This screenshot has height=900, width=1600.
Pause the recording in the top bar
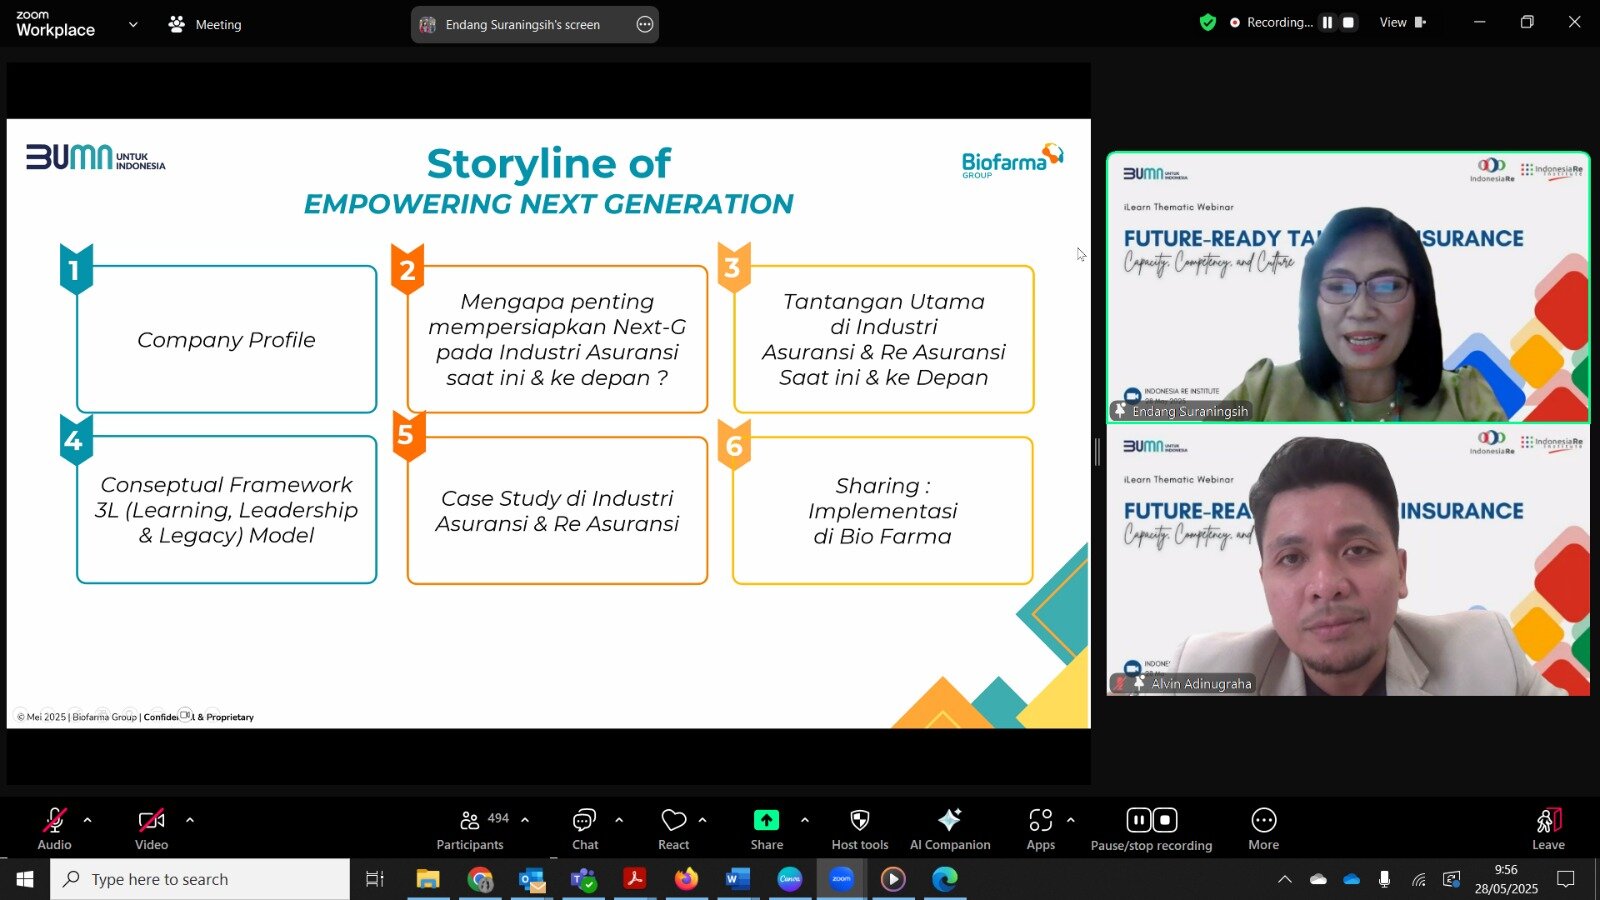tap(1327, 22)
